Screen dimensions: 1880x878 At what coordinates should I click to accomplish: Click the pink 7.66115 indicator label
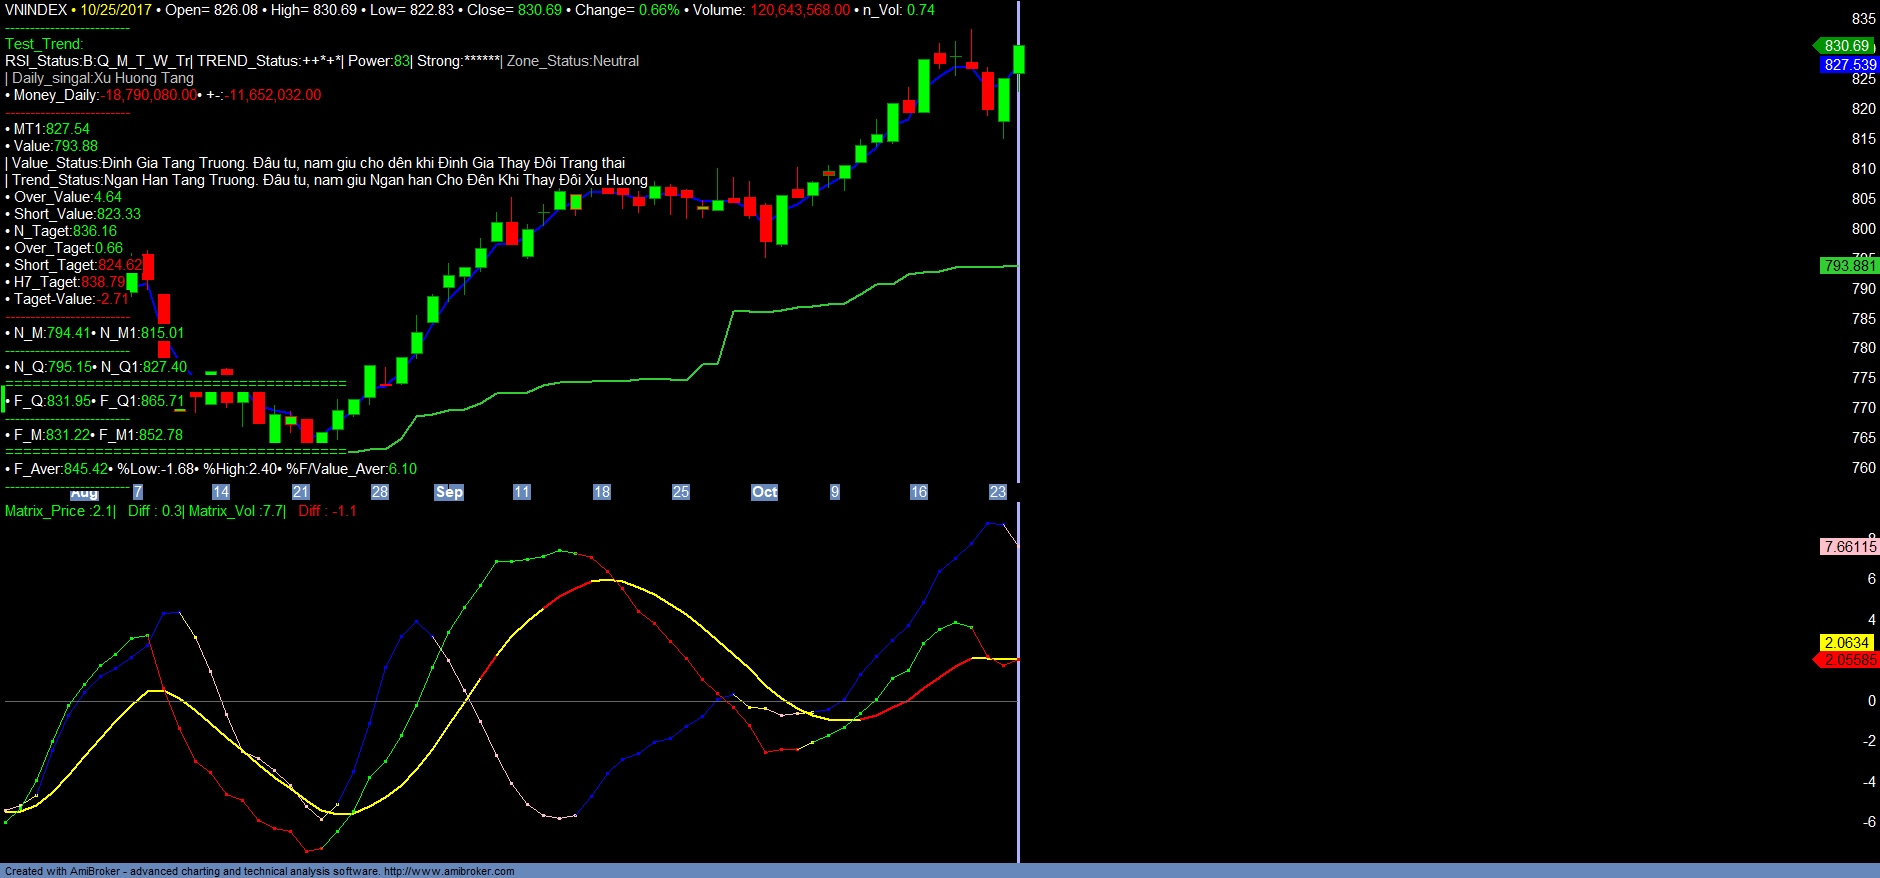[x=1849, y=546]
